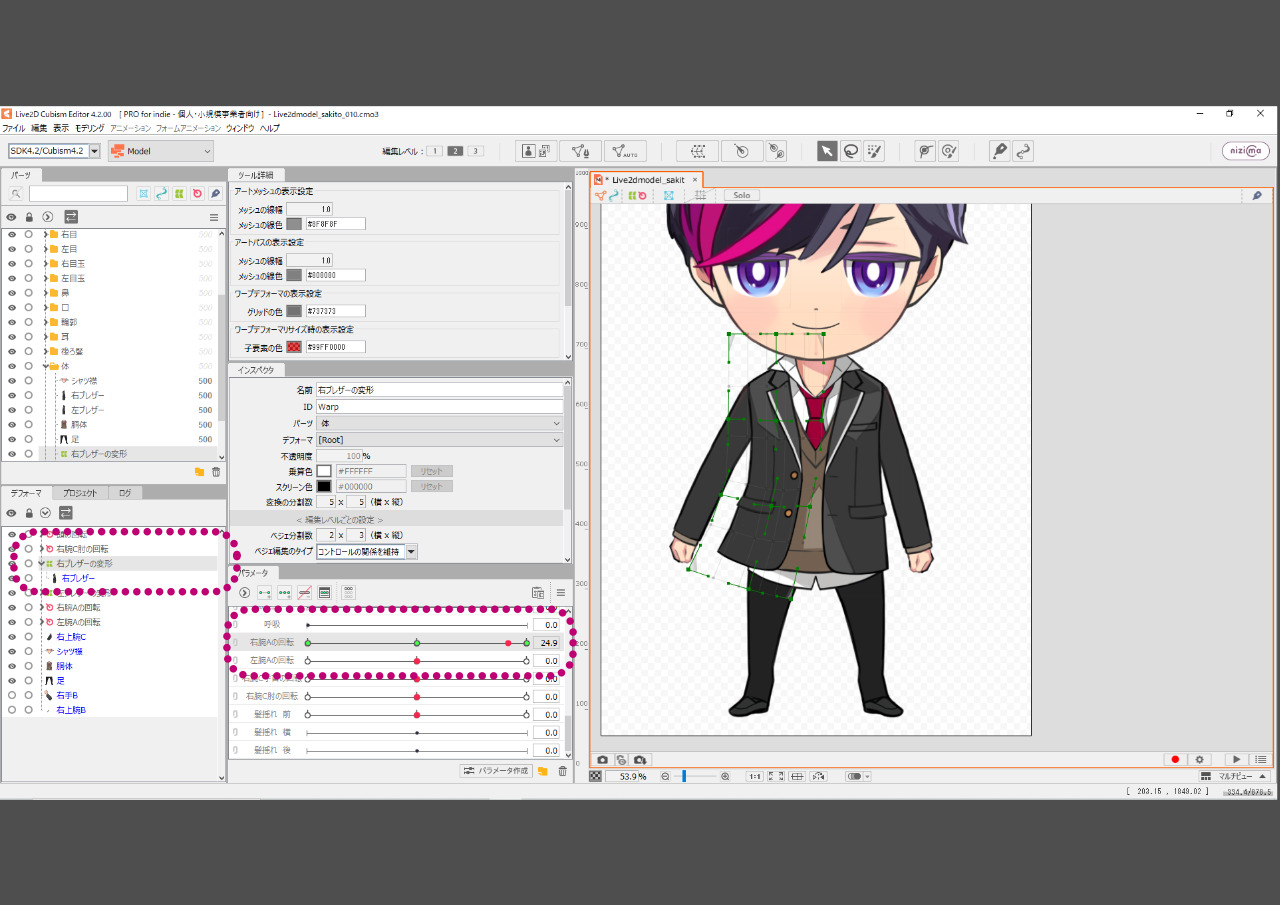Open the Parameter panel hamburger menu

pos(561,593)
